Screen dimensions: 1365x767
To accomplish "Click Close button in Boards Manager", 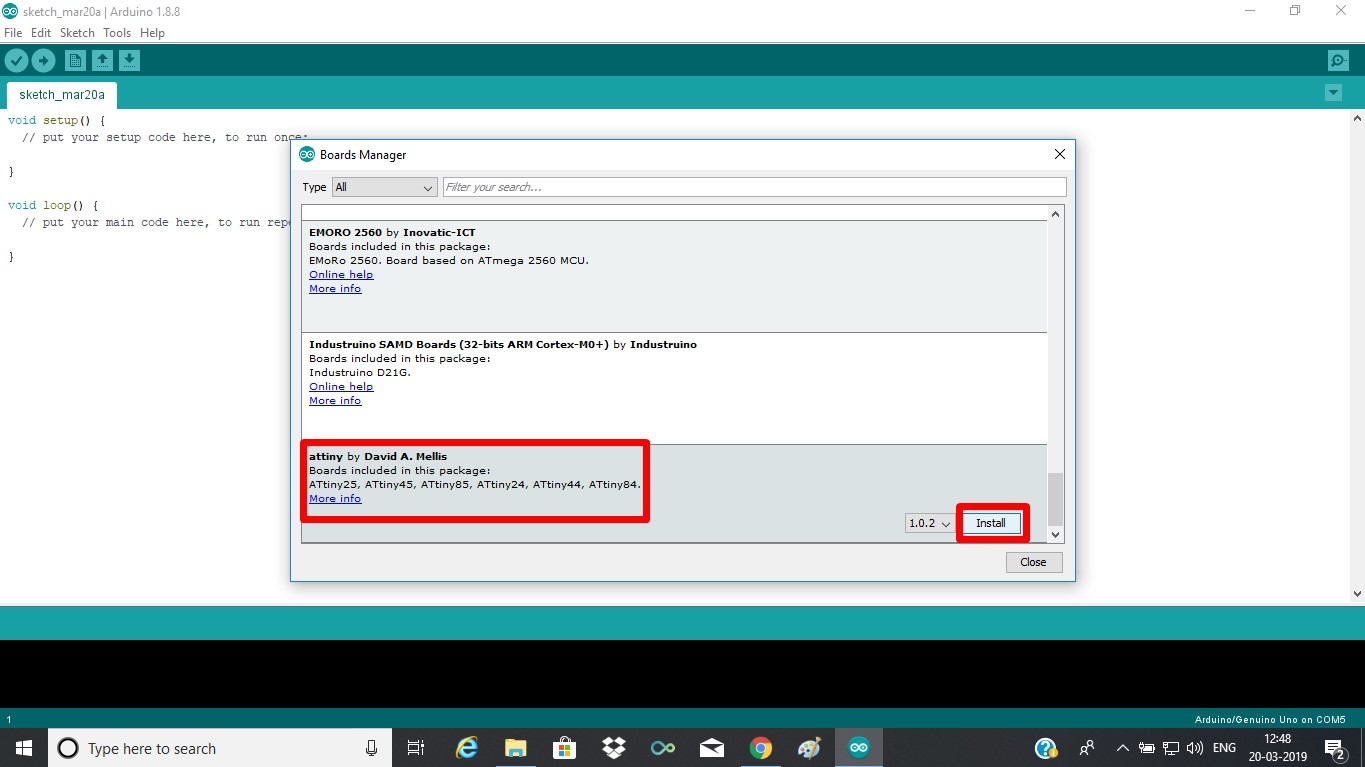I will (x=1033, y=562).
